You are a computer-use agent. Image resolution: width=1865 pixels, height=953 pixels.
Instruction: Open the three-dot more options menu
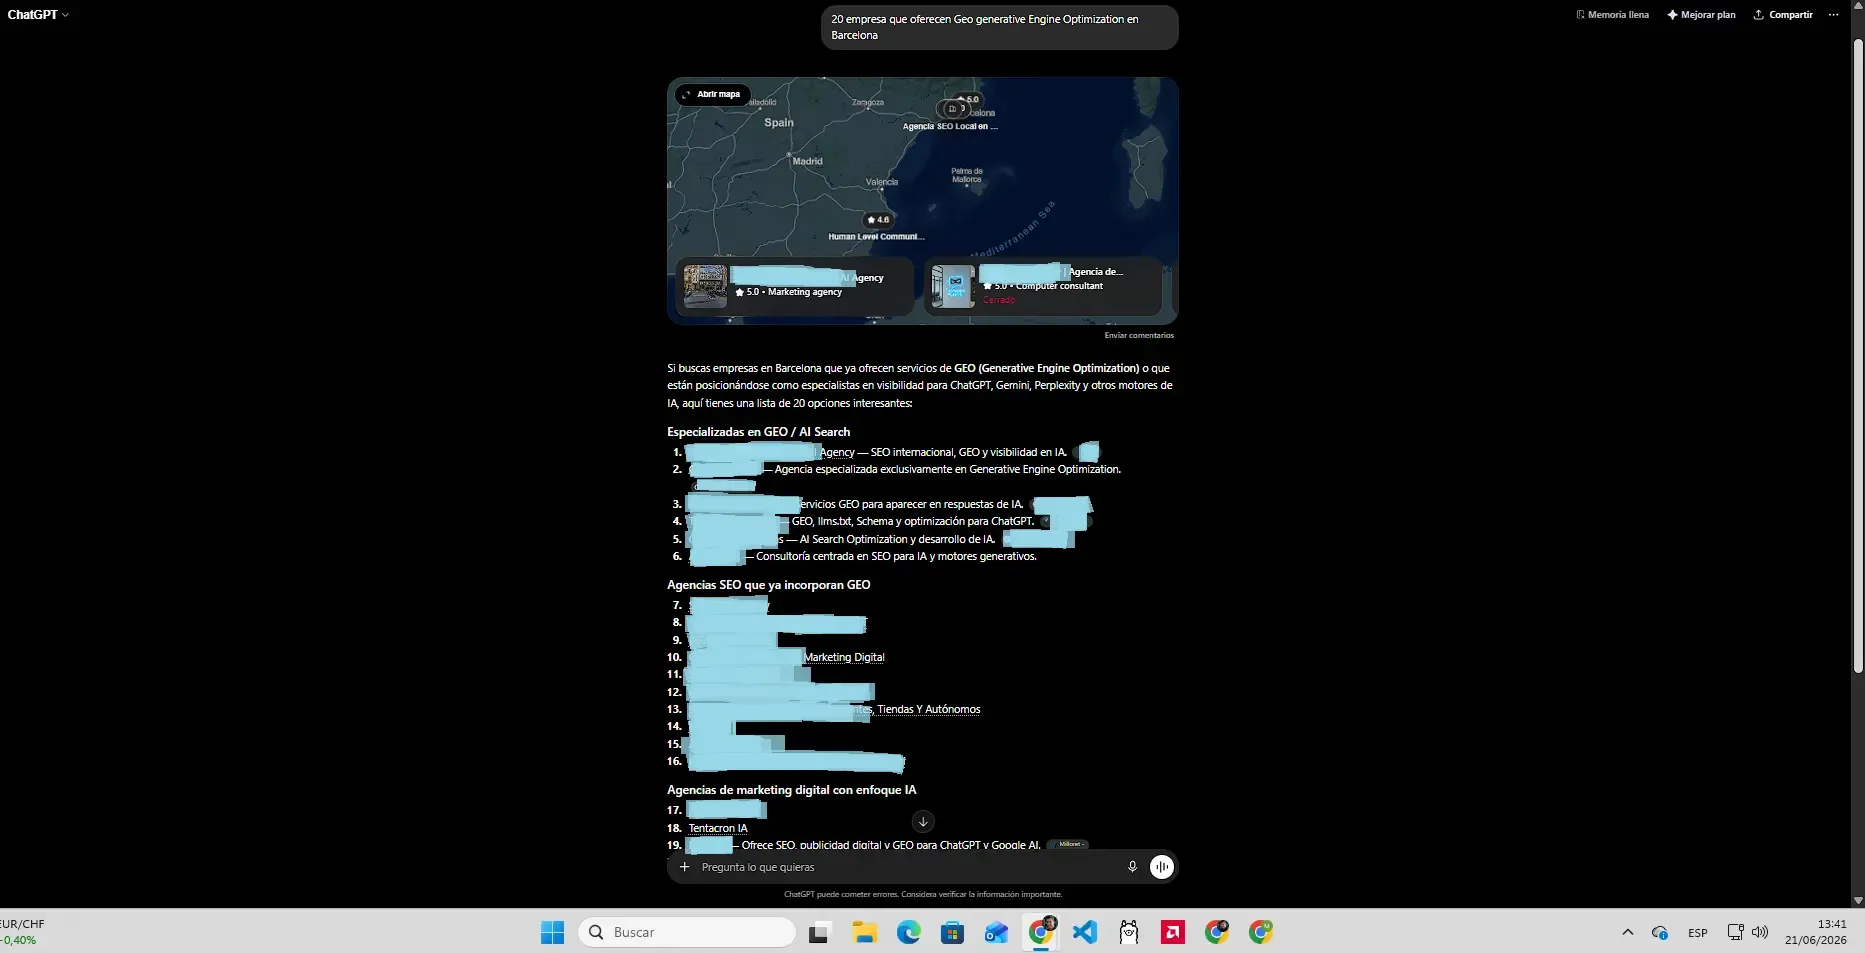pyautogui.click(x=1833, y=15)
